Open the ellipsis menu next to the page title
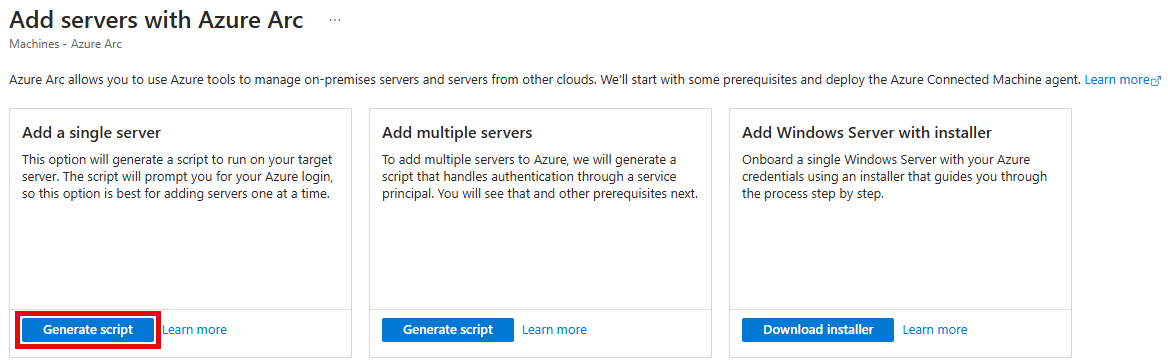The image size is (1168, 364). (x=335, y=21)
